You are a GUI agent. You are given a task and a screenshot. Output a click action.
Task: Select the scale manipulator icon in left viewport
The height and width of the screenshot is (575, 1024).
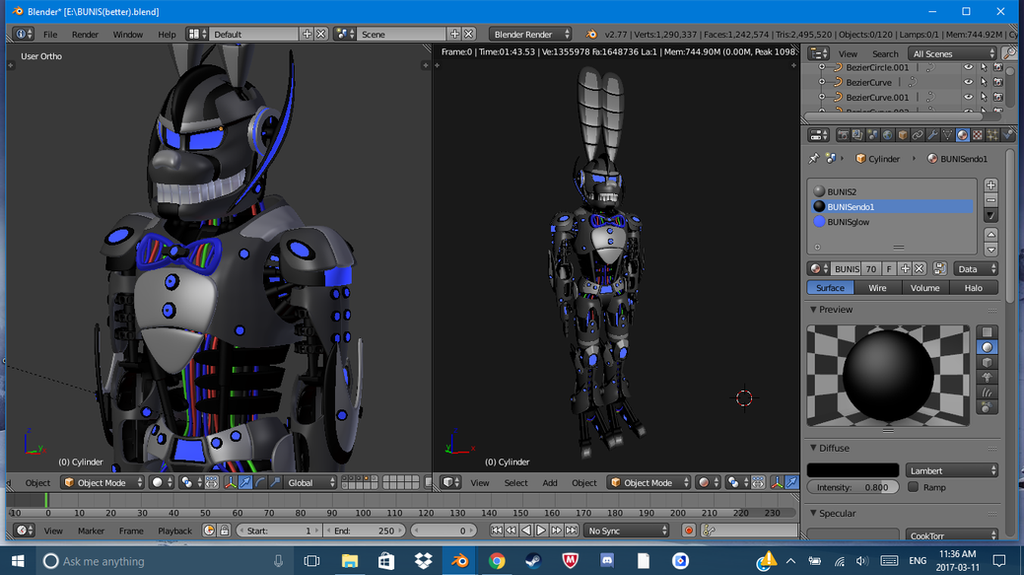point(276,482)
